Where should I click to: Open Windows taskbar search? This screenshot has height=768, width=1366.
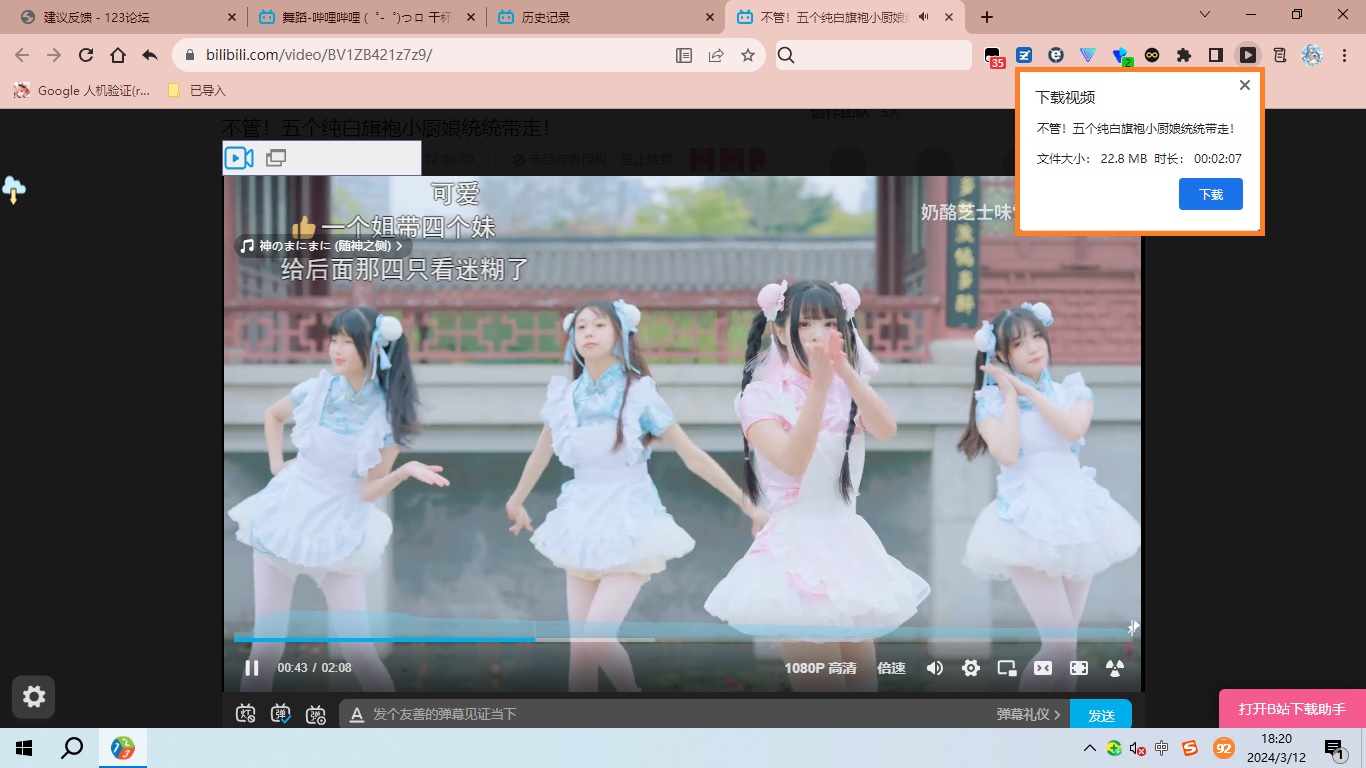72,748
